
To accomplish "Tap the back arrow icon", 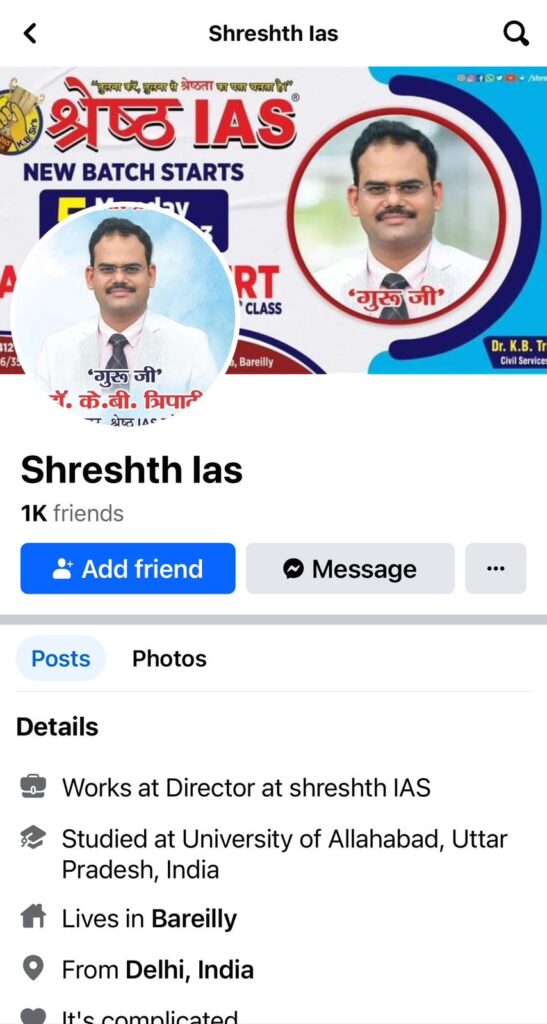I will click(x=30, y=33).
